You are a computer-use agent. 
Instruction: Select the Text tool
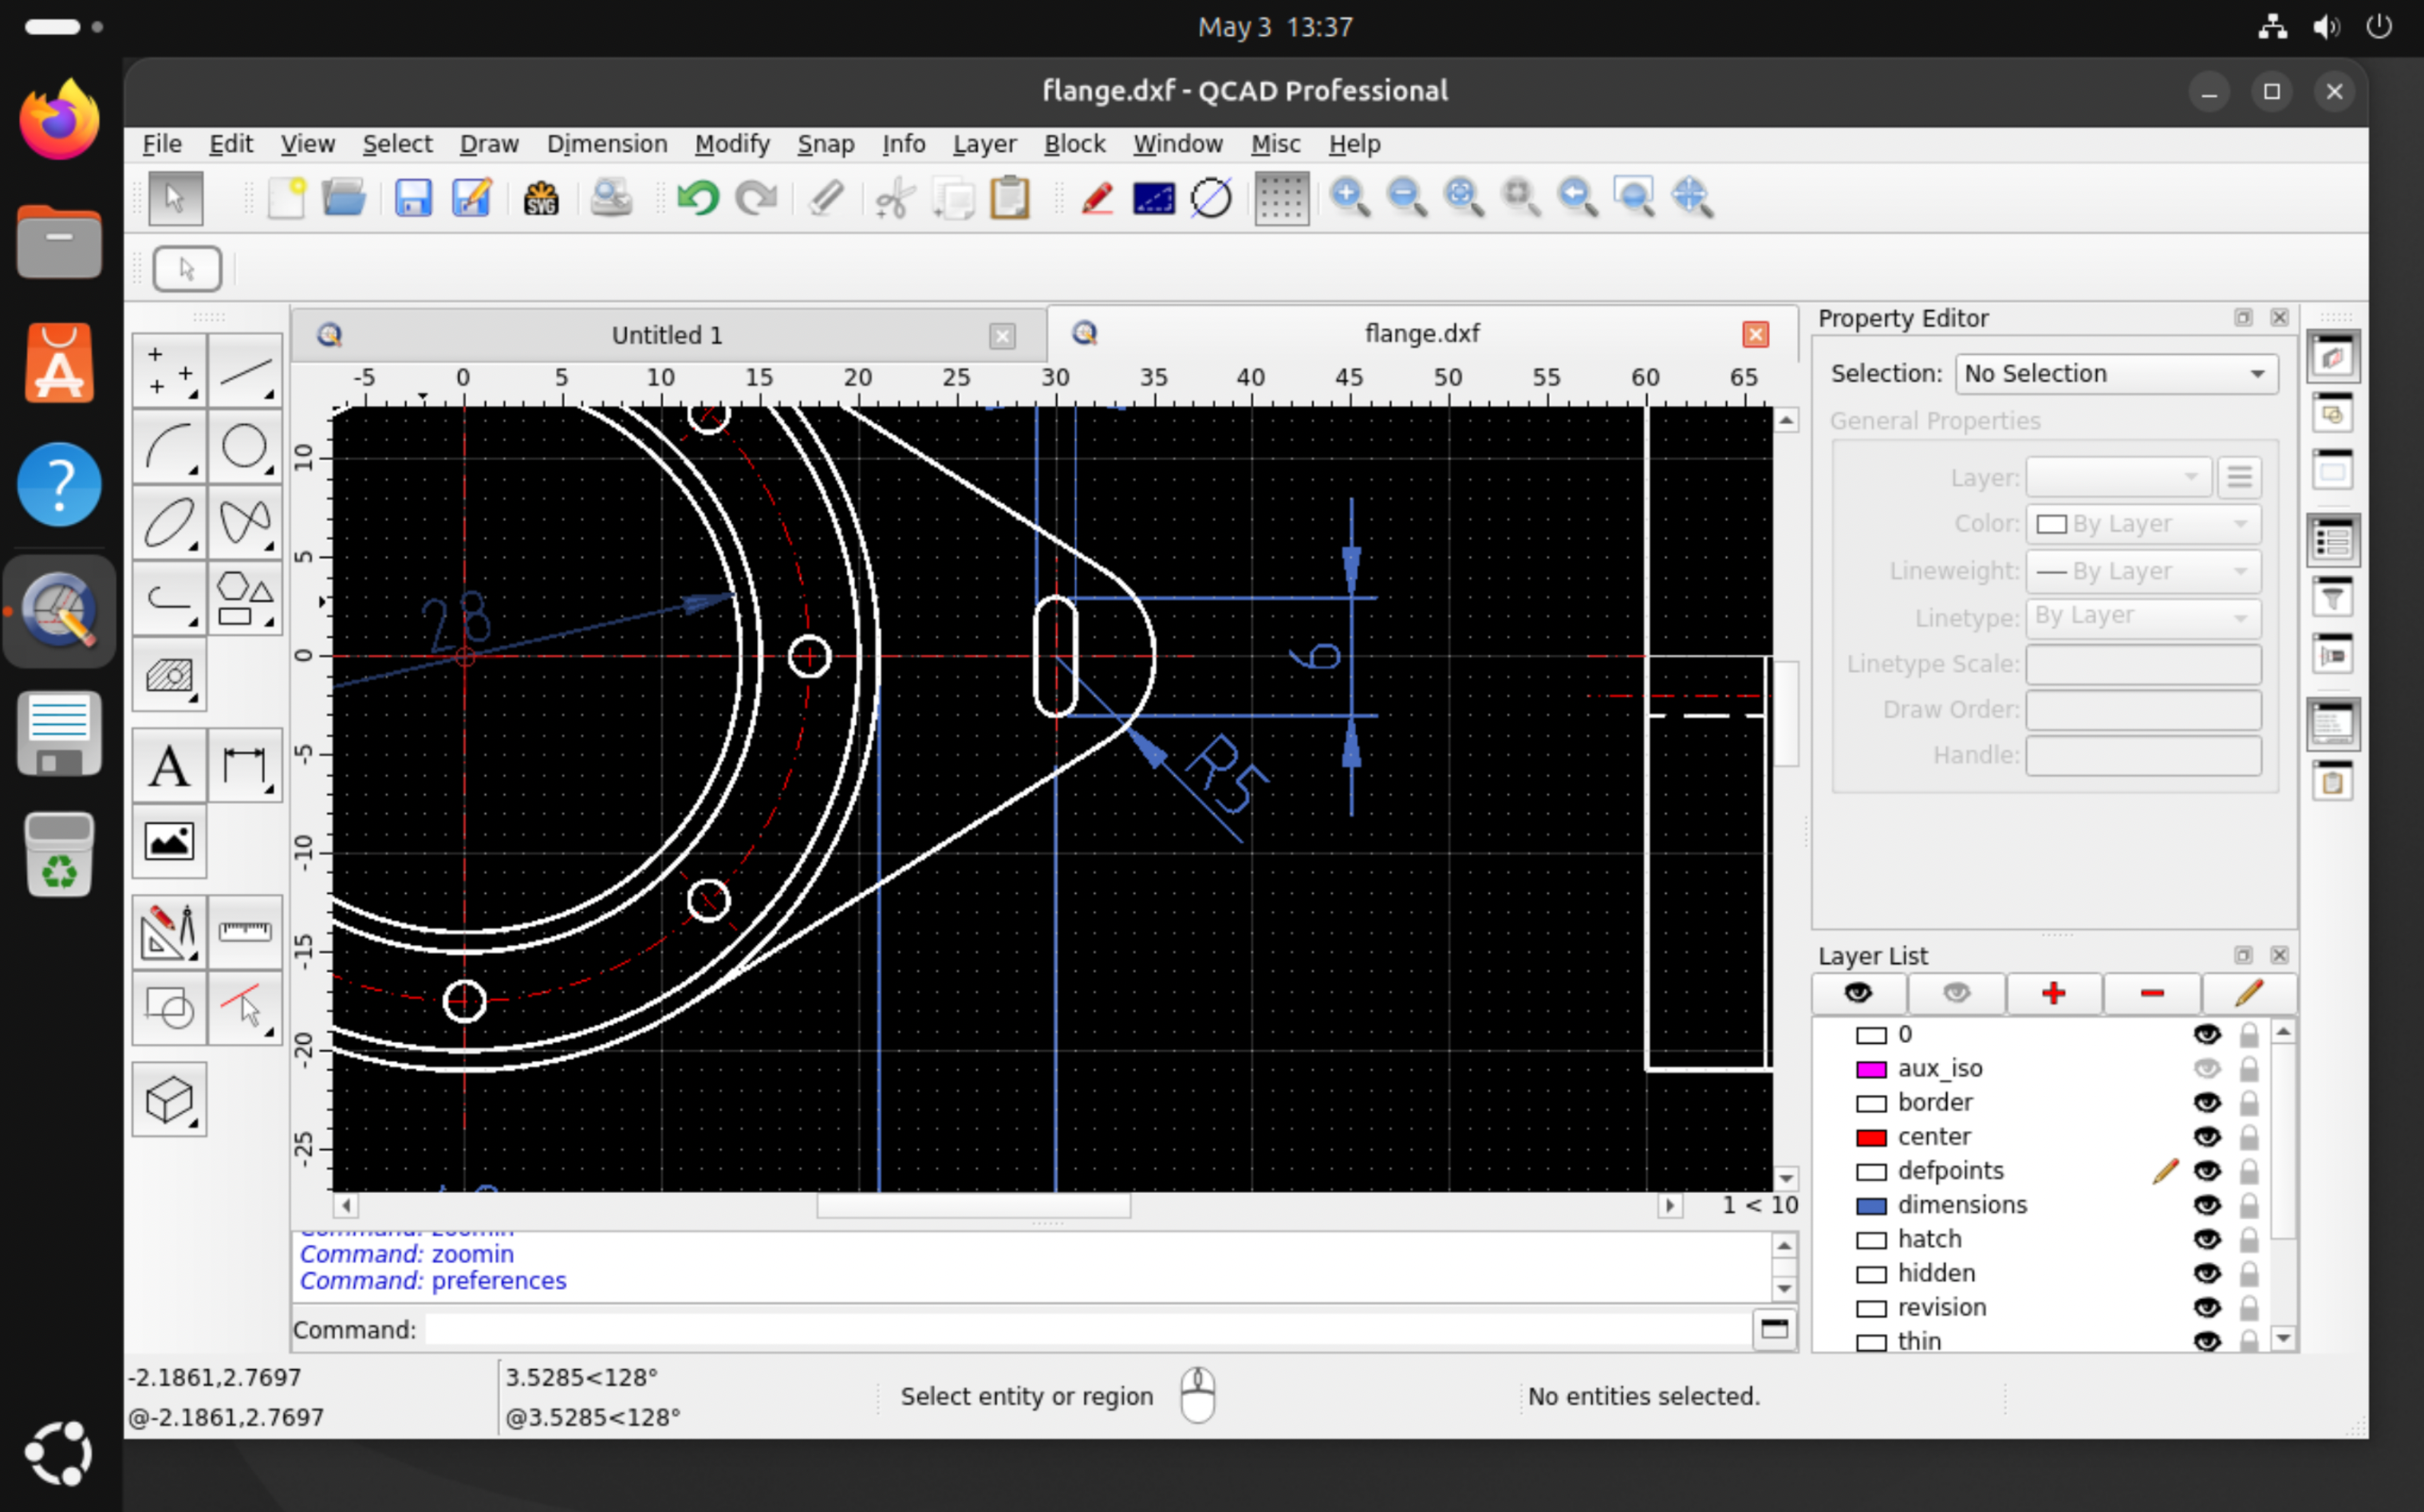point(170,768)
